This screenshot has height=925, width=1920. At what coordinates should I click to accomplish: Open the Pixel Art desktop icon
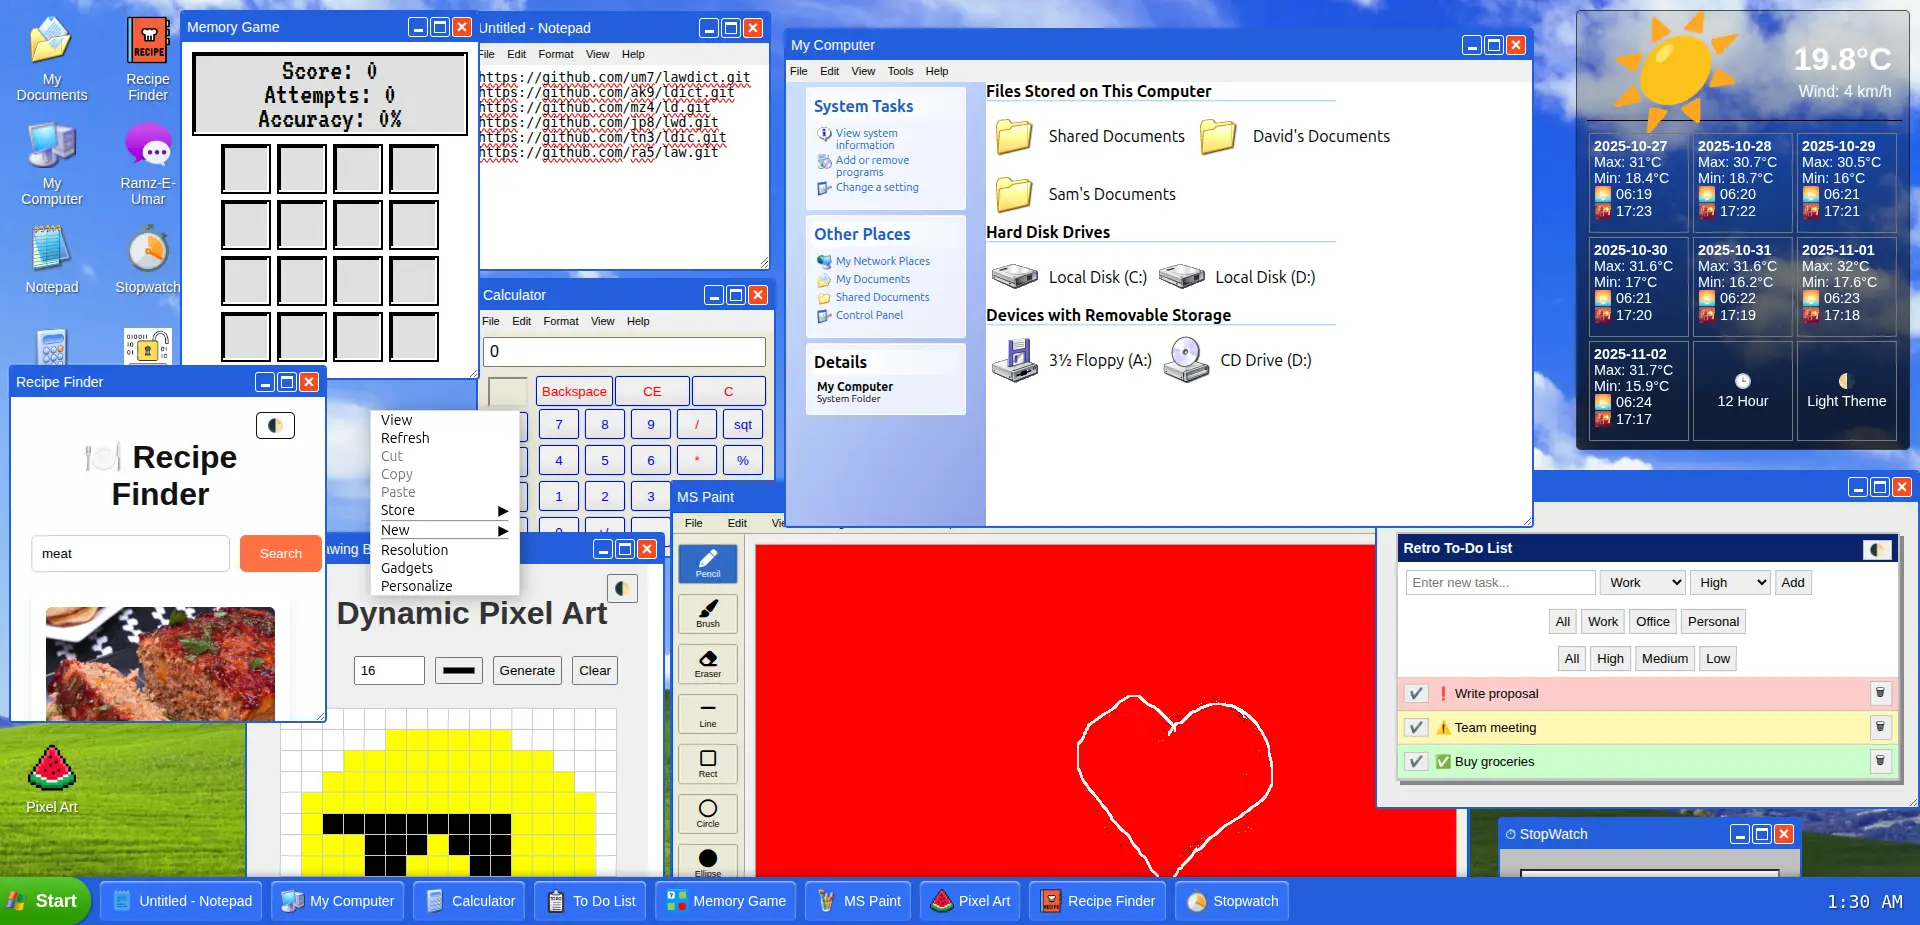click(x=50, y=770)
